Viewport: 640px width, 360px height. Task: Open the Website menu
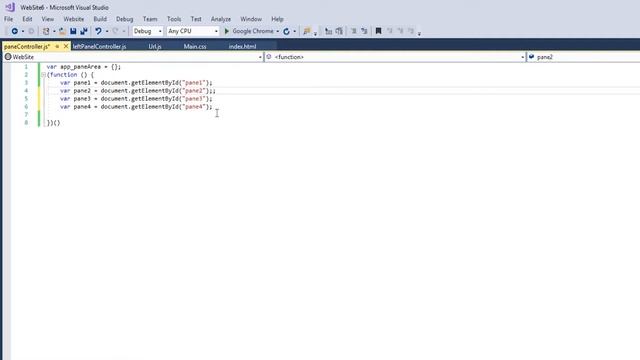click(x=73, y=19)
